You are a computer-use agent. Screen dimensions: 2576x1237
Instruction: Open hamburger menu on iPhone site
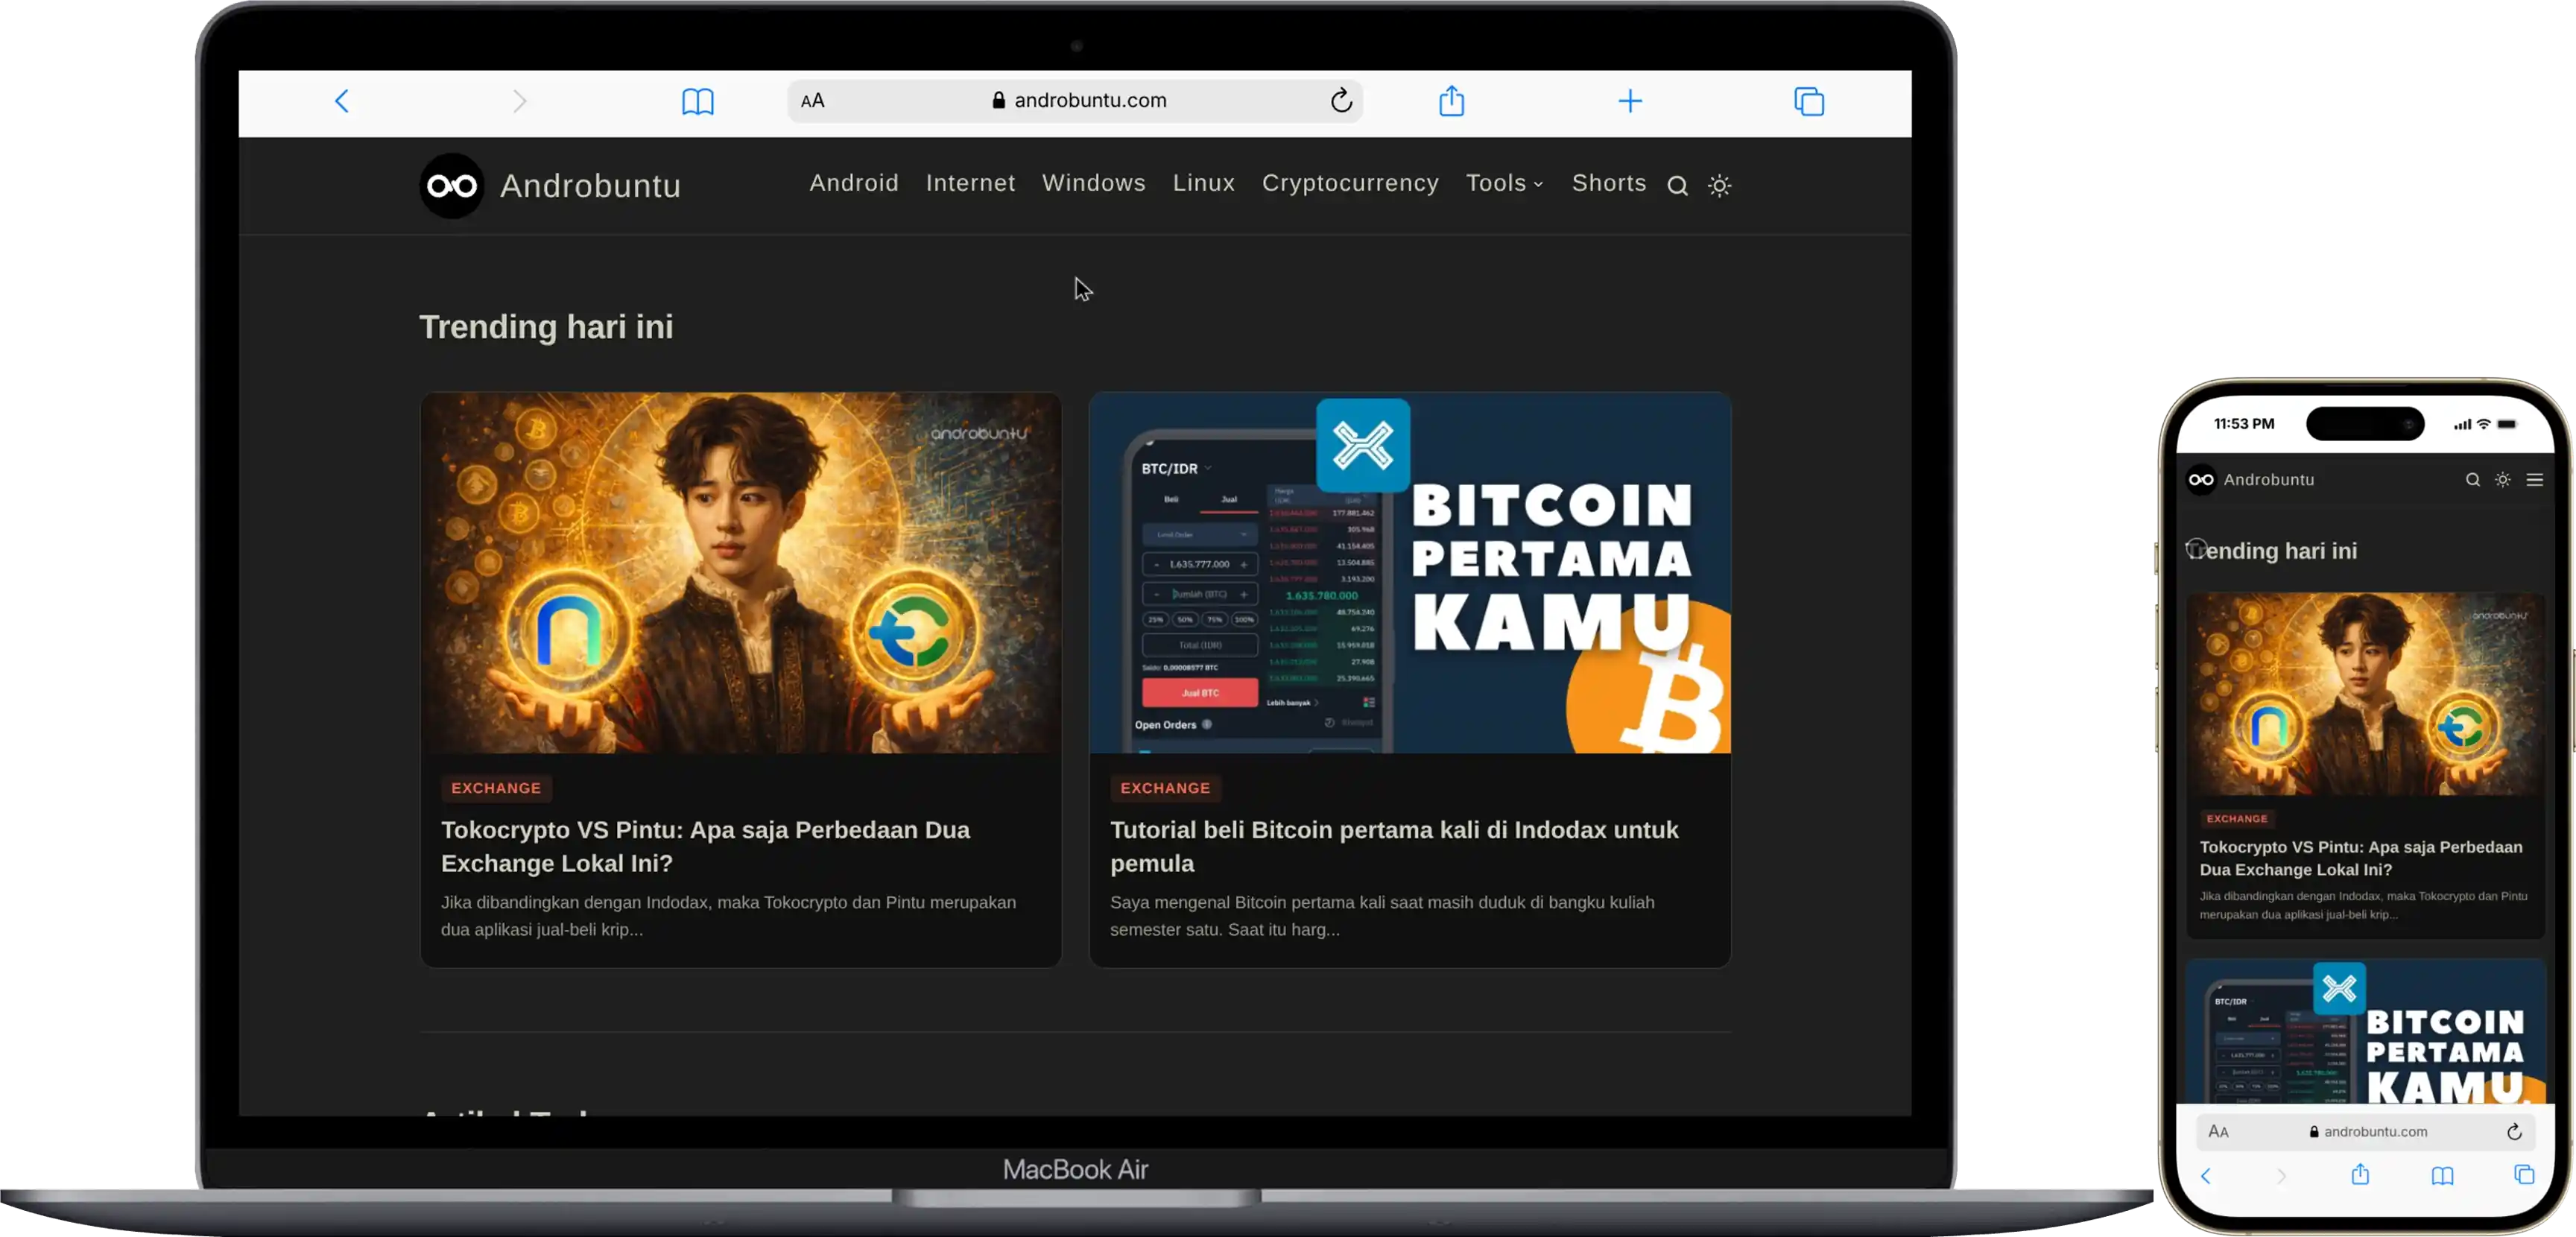coord(2534,480)
